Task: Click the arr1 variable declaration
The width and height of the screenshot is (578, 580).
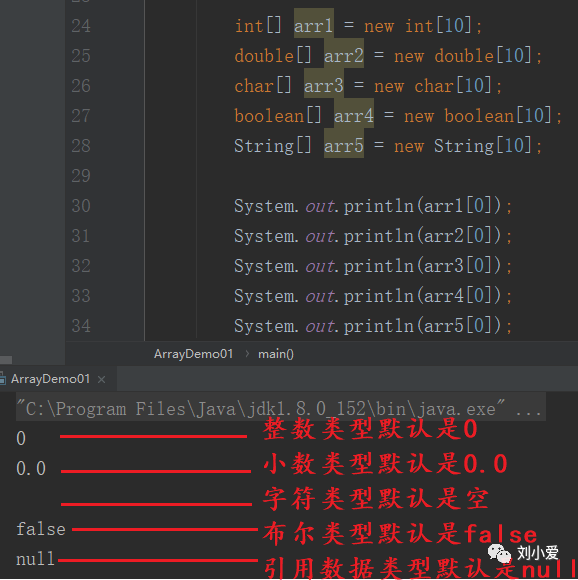Action: (x=314, y=26)
